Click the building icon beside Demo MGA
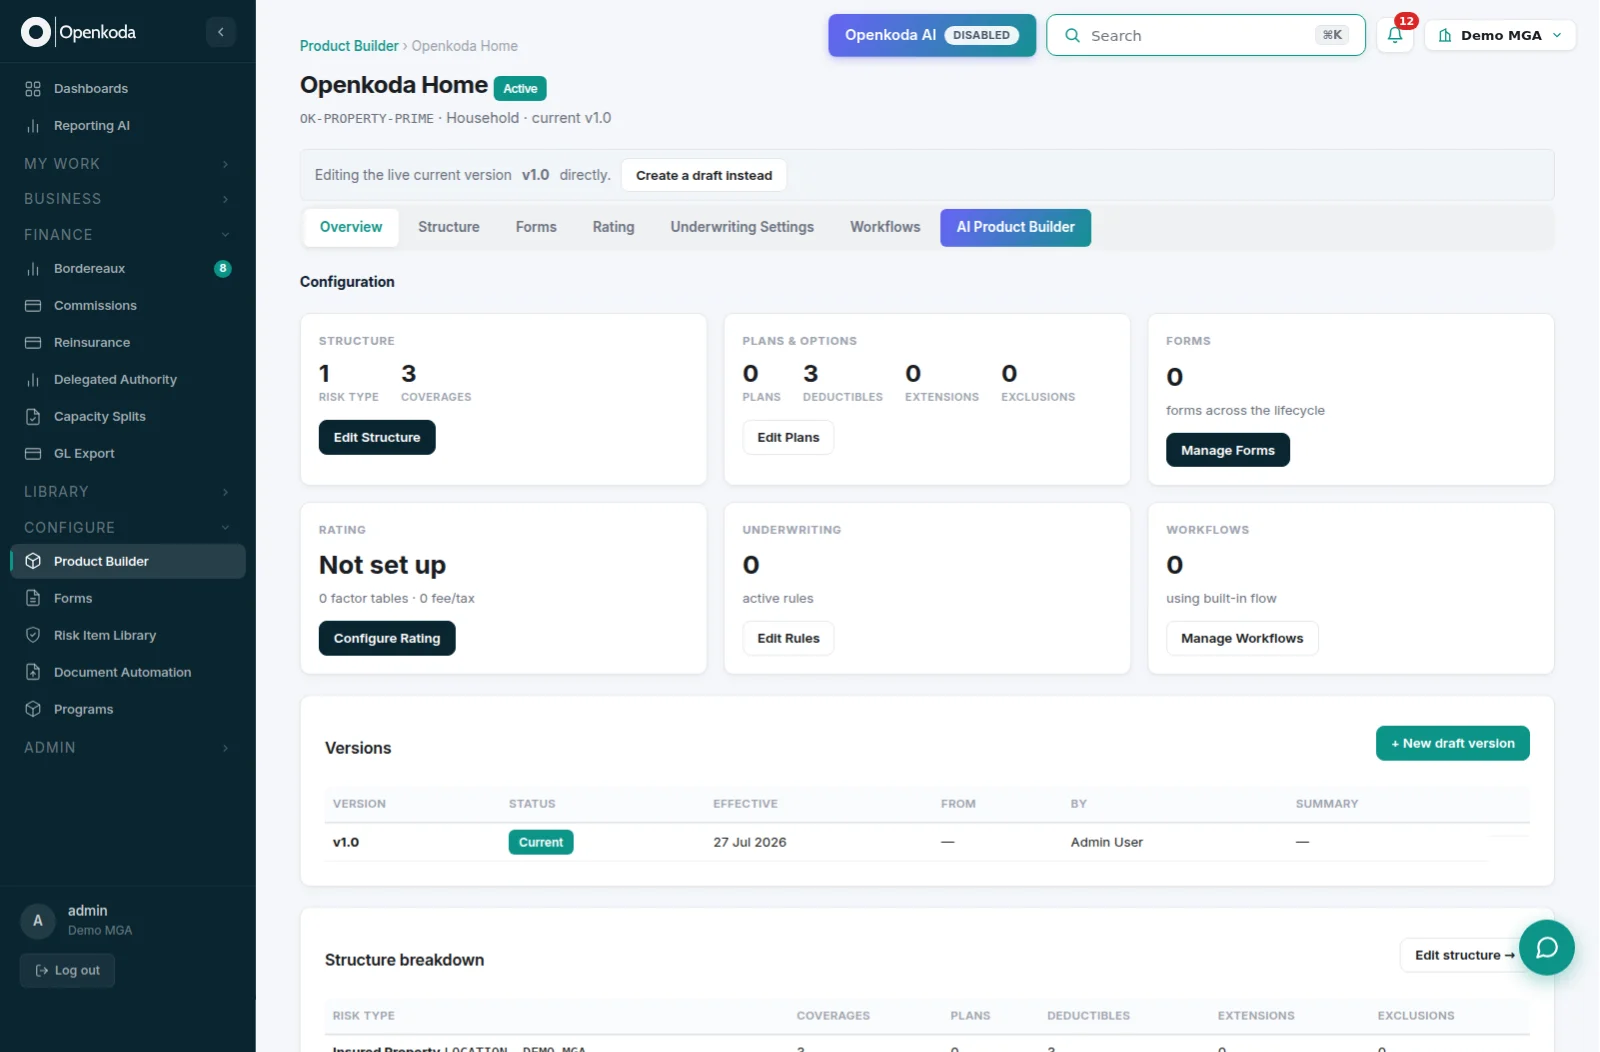 click(1445, 36)
